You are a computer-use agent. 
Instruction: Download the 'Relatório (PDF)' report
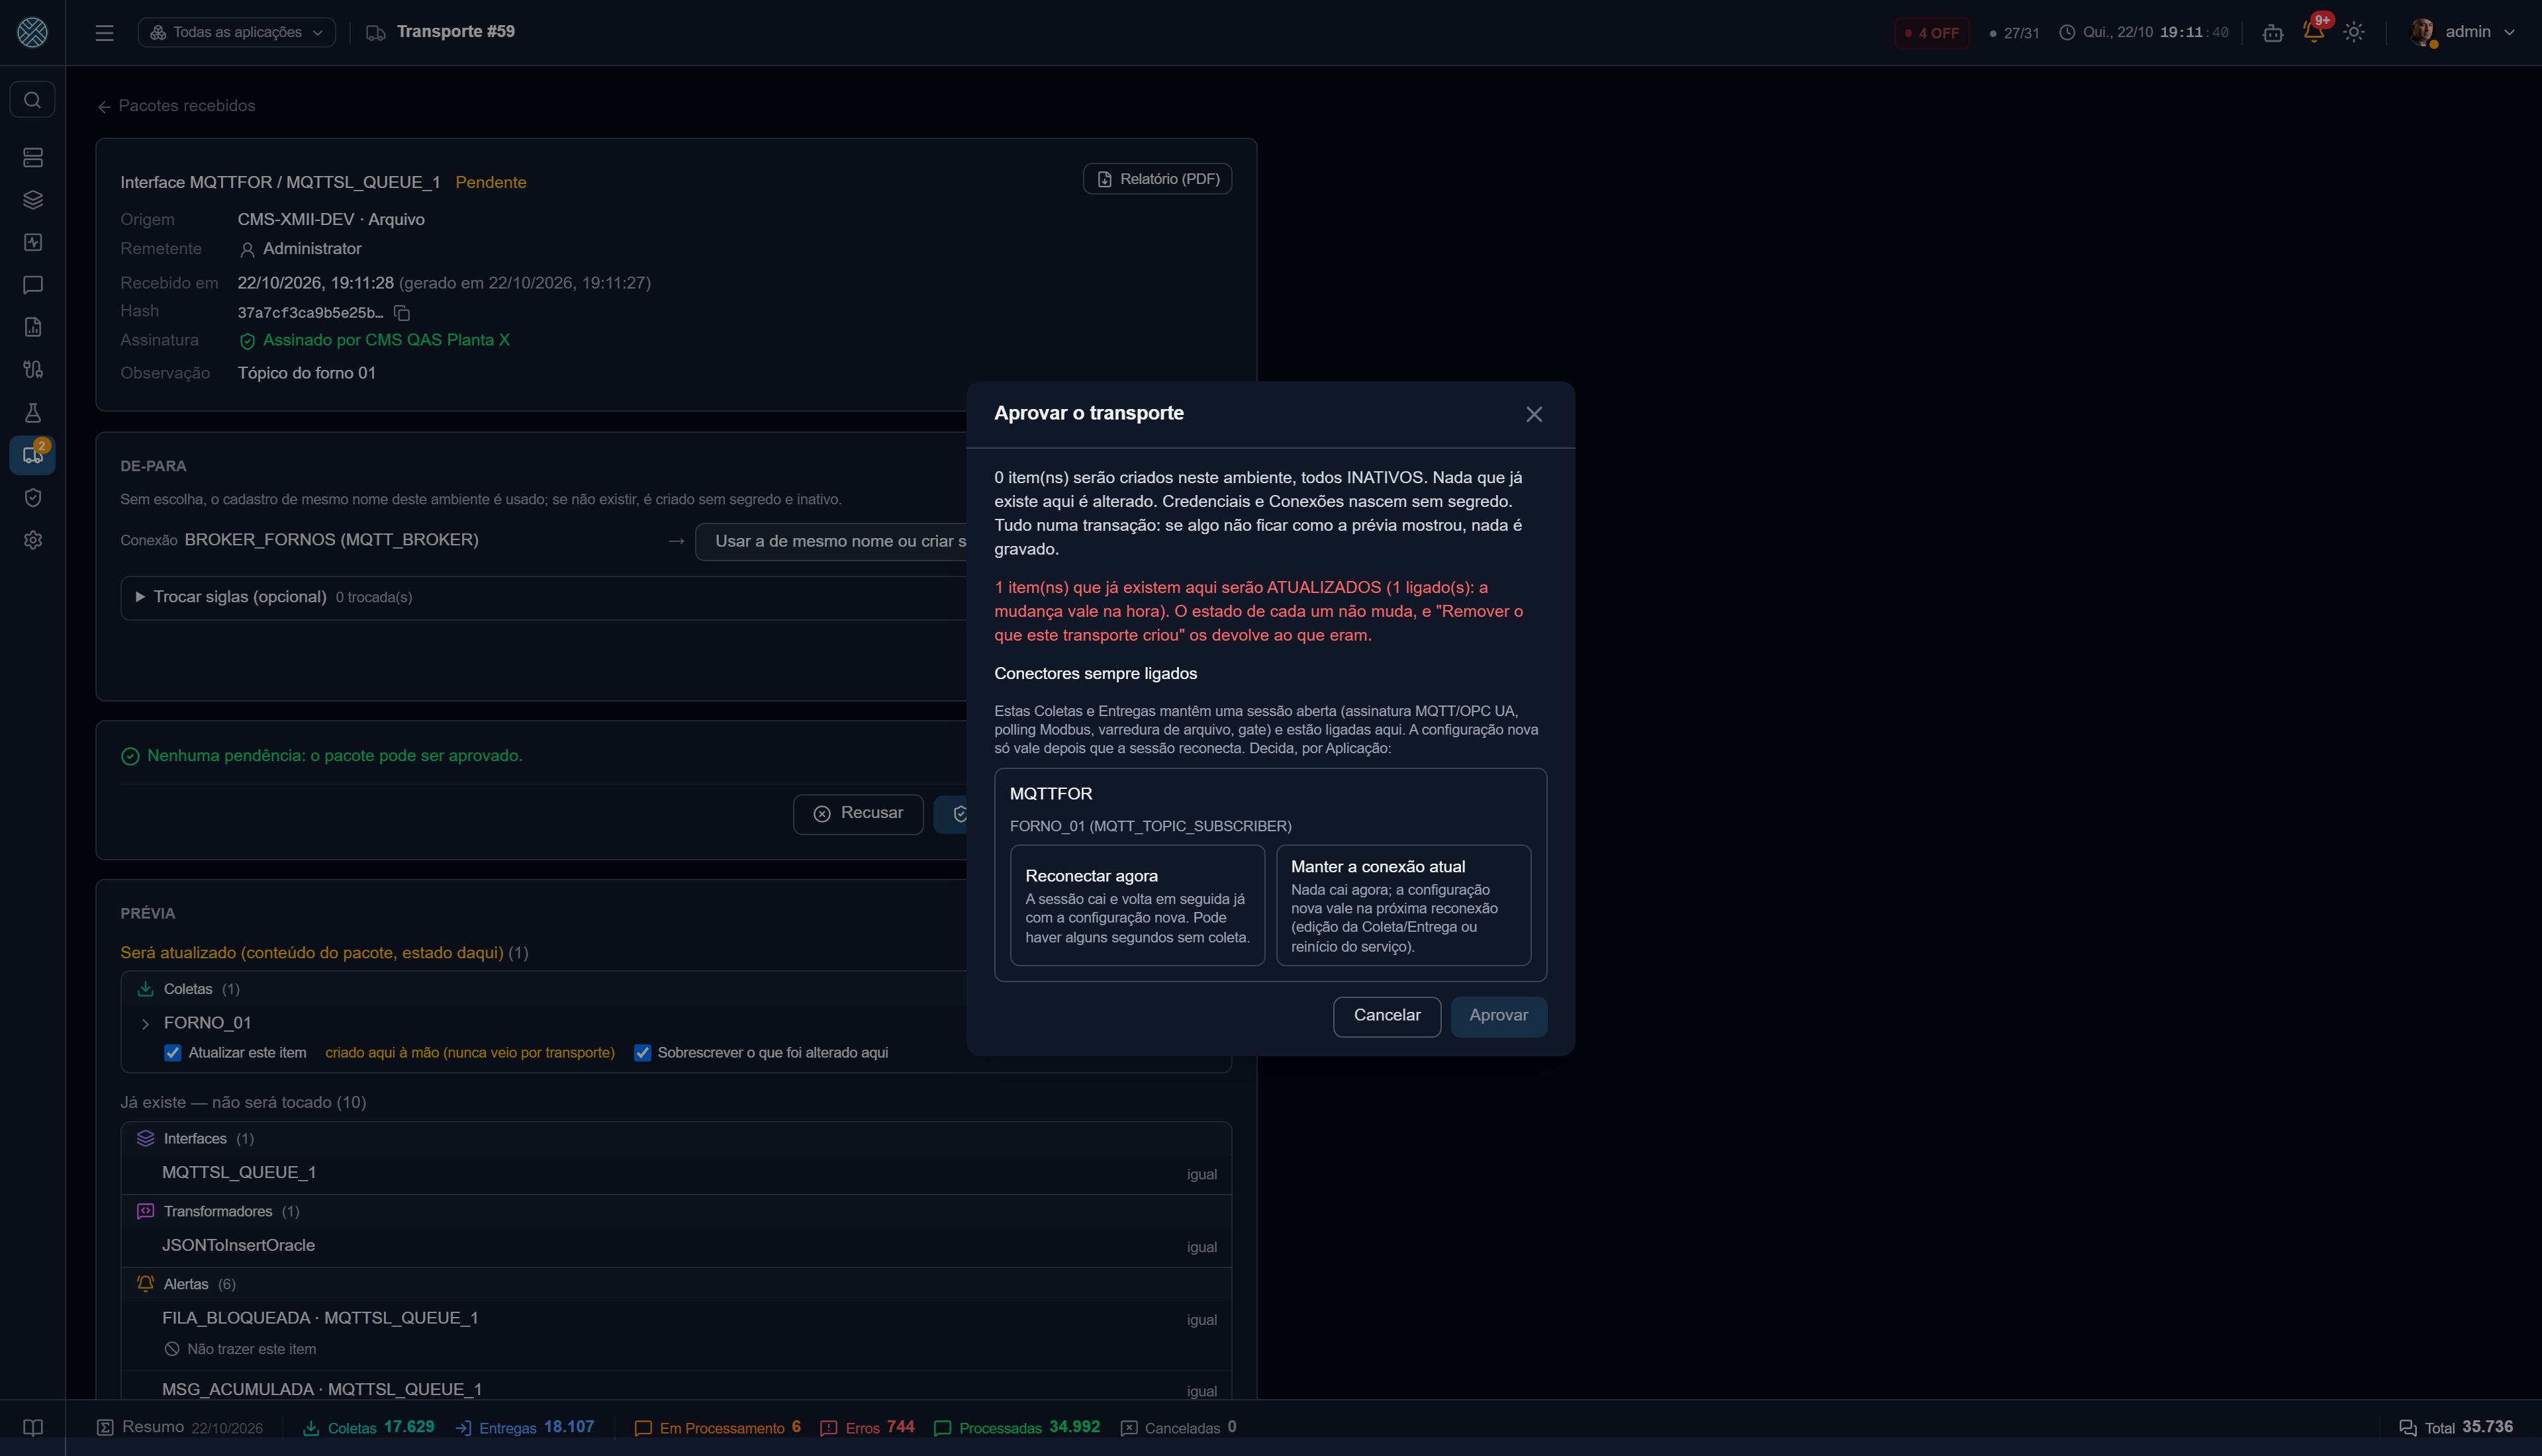click(x=1157, y=179)
